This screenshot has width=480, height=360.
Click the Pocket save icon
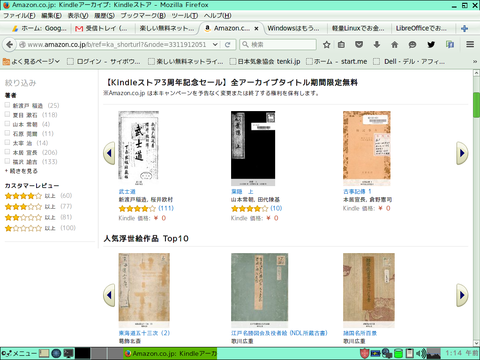click(359, 44)
